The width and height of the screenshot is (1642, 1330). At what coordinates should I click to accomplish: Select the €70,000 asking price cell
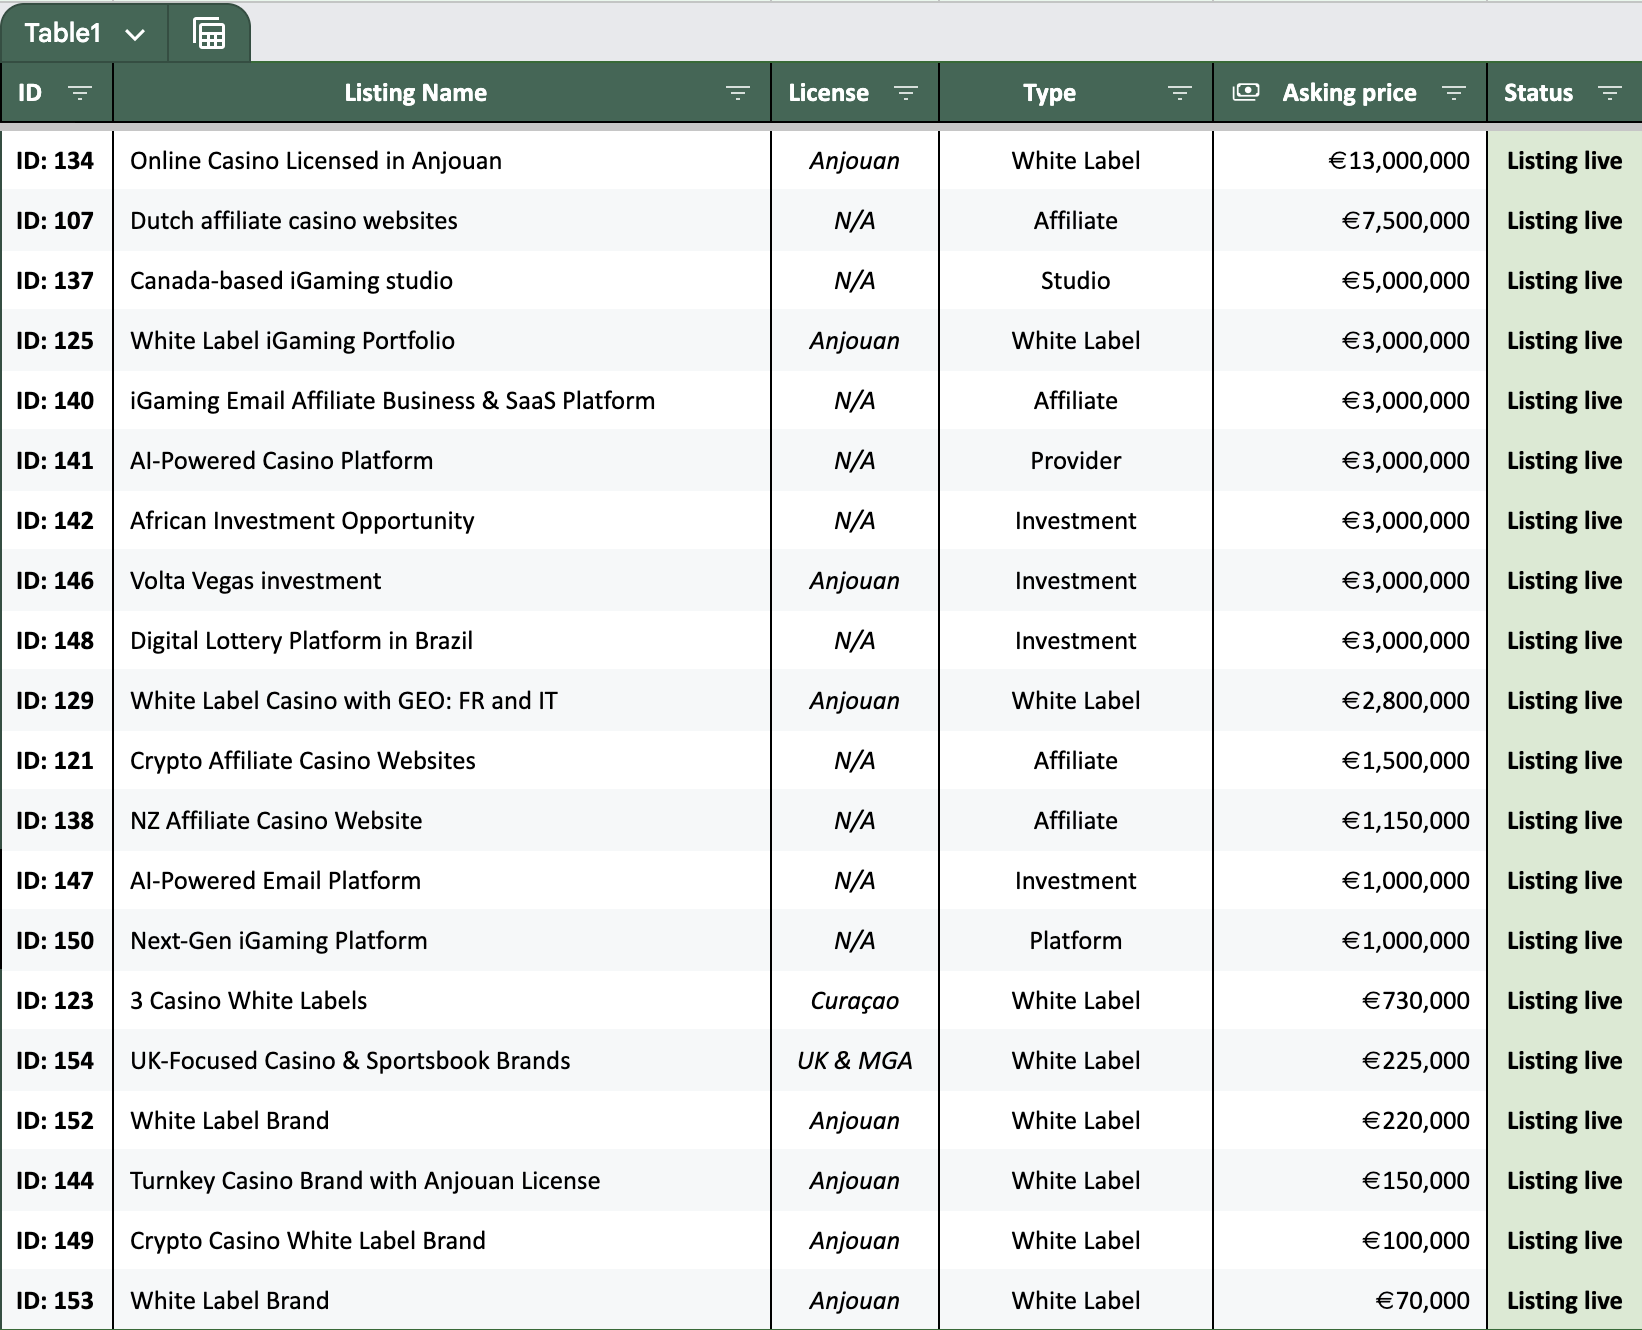click(1350, 1301)
